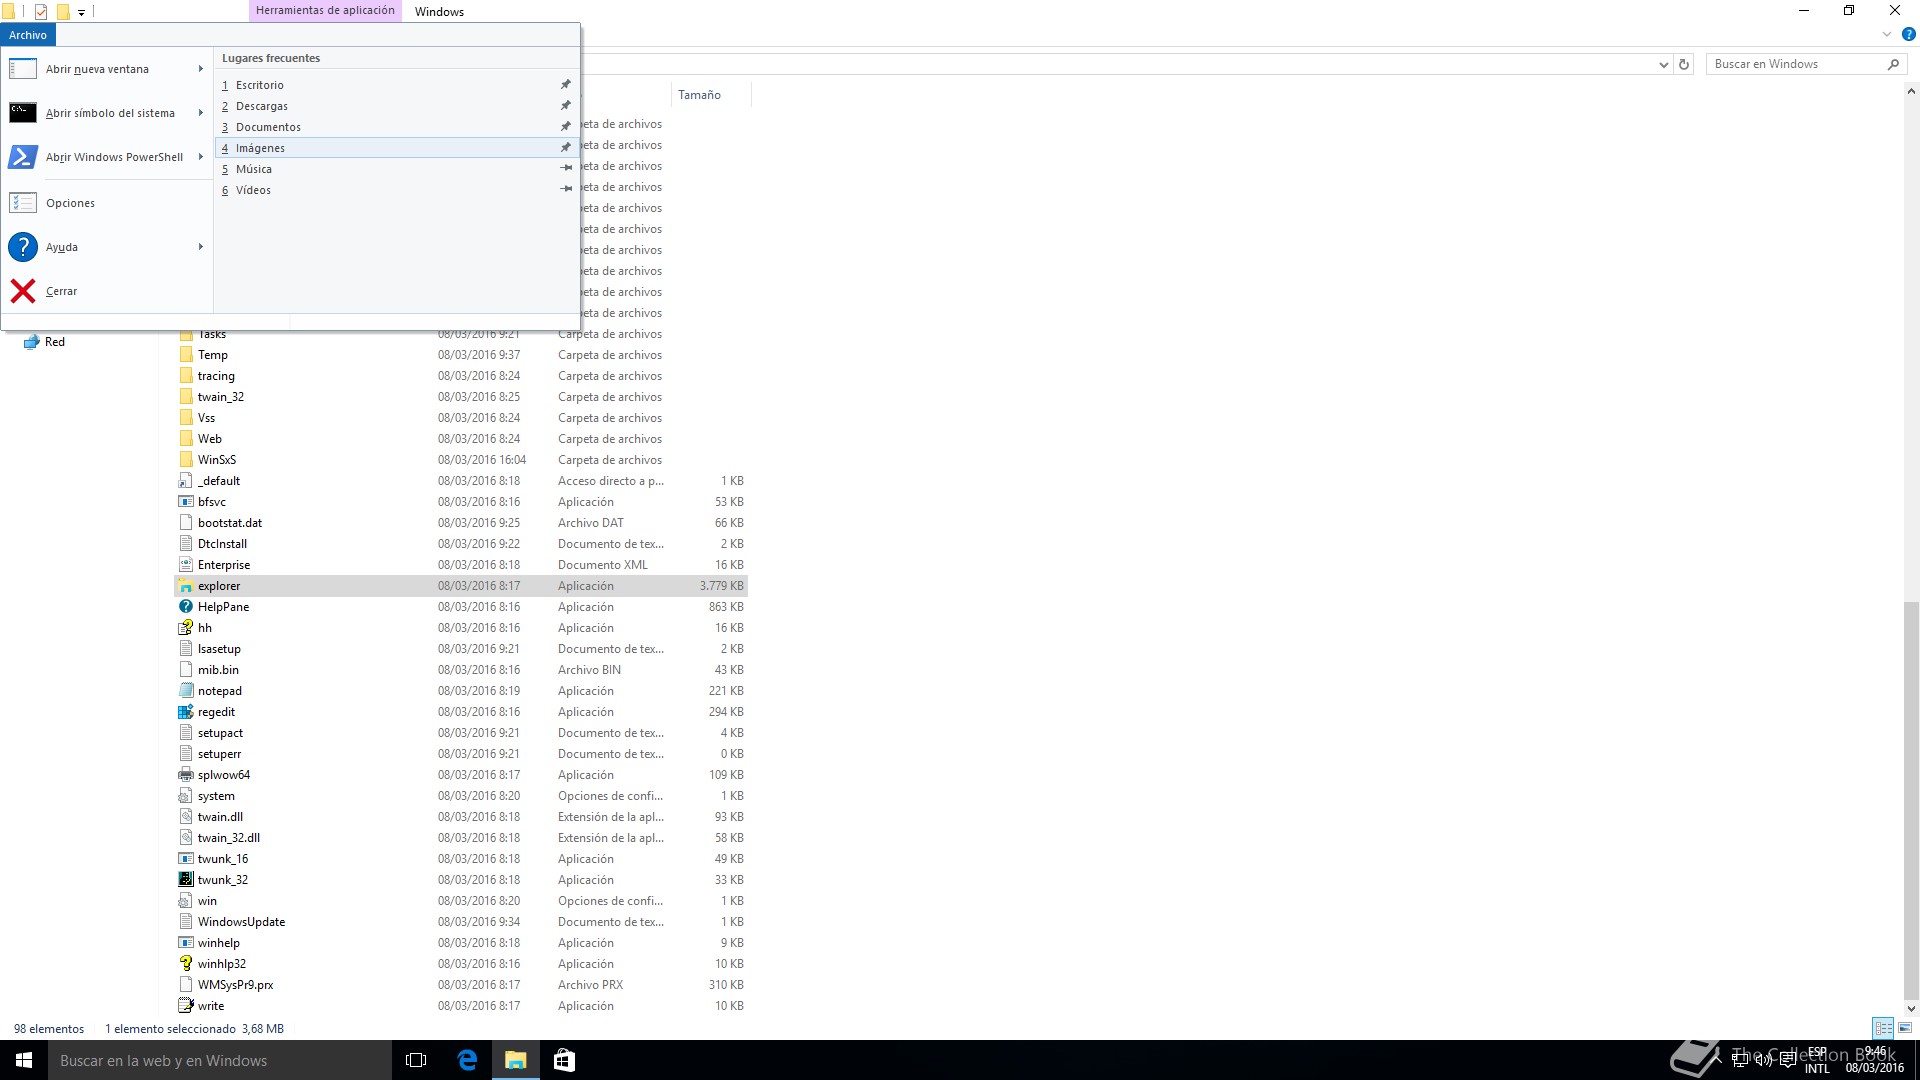Click the splwow64 printer icon
Image resolution: width=1920 pixels, height=1080 pixels.
(185, 775)
